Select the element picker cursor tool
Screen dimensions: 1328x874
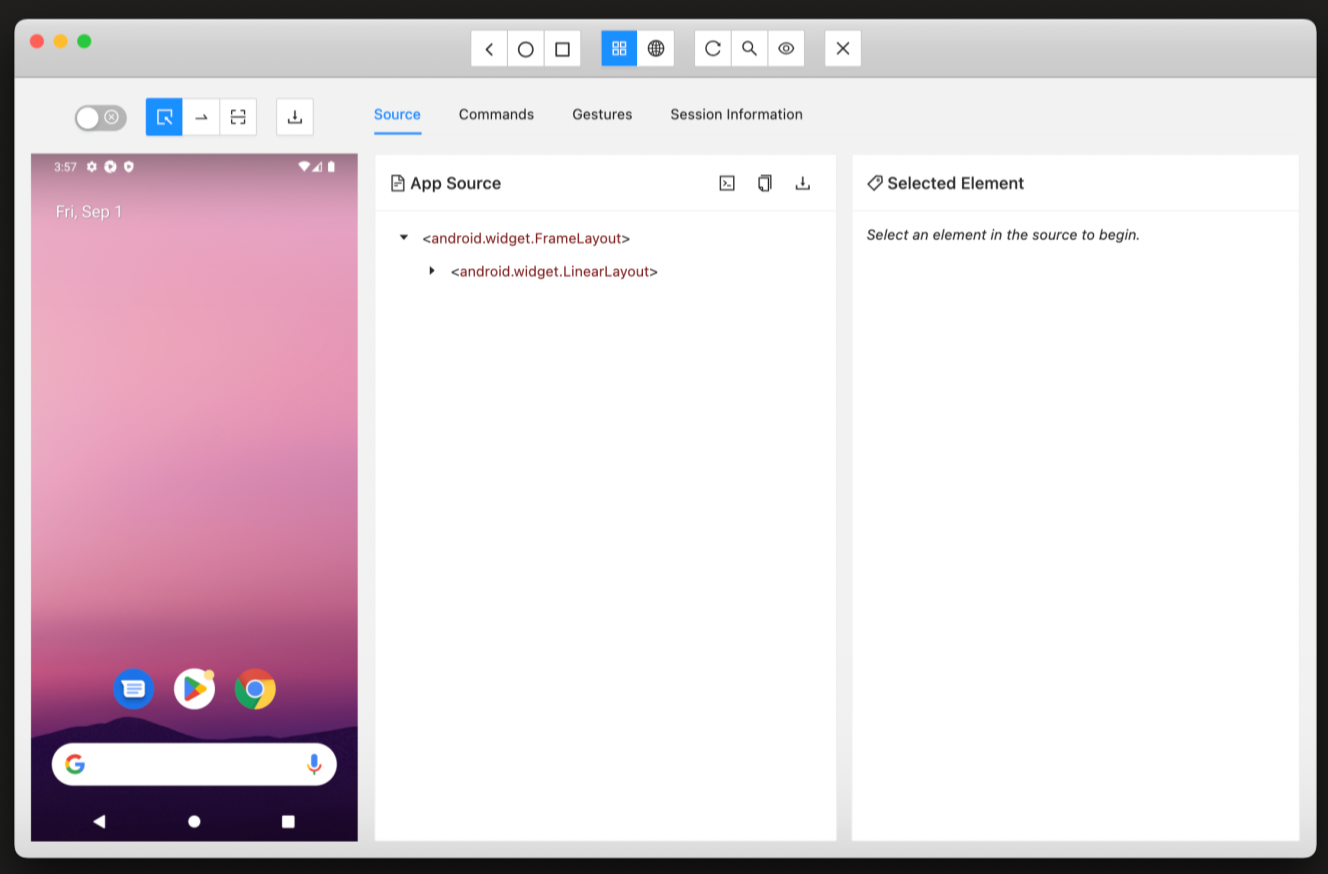pos(164,117)
